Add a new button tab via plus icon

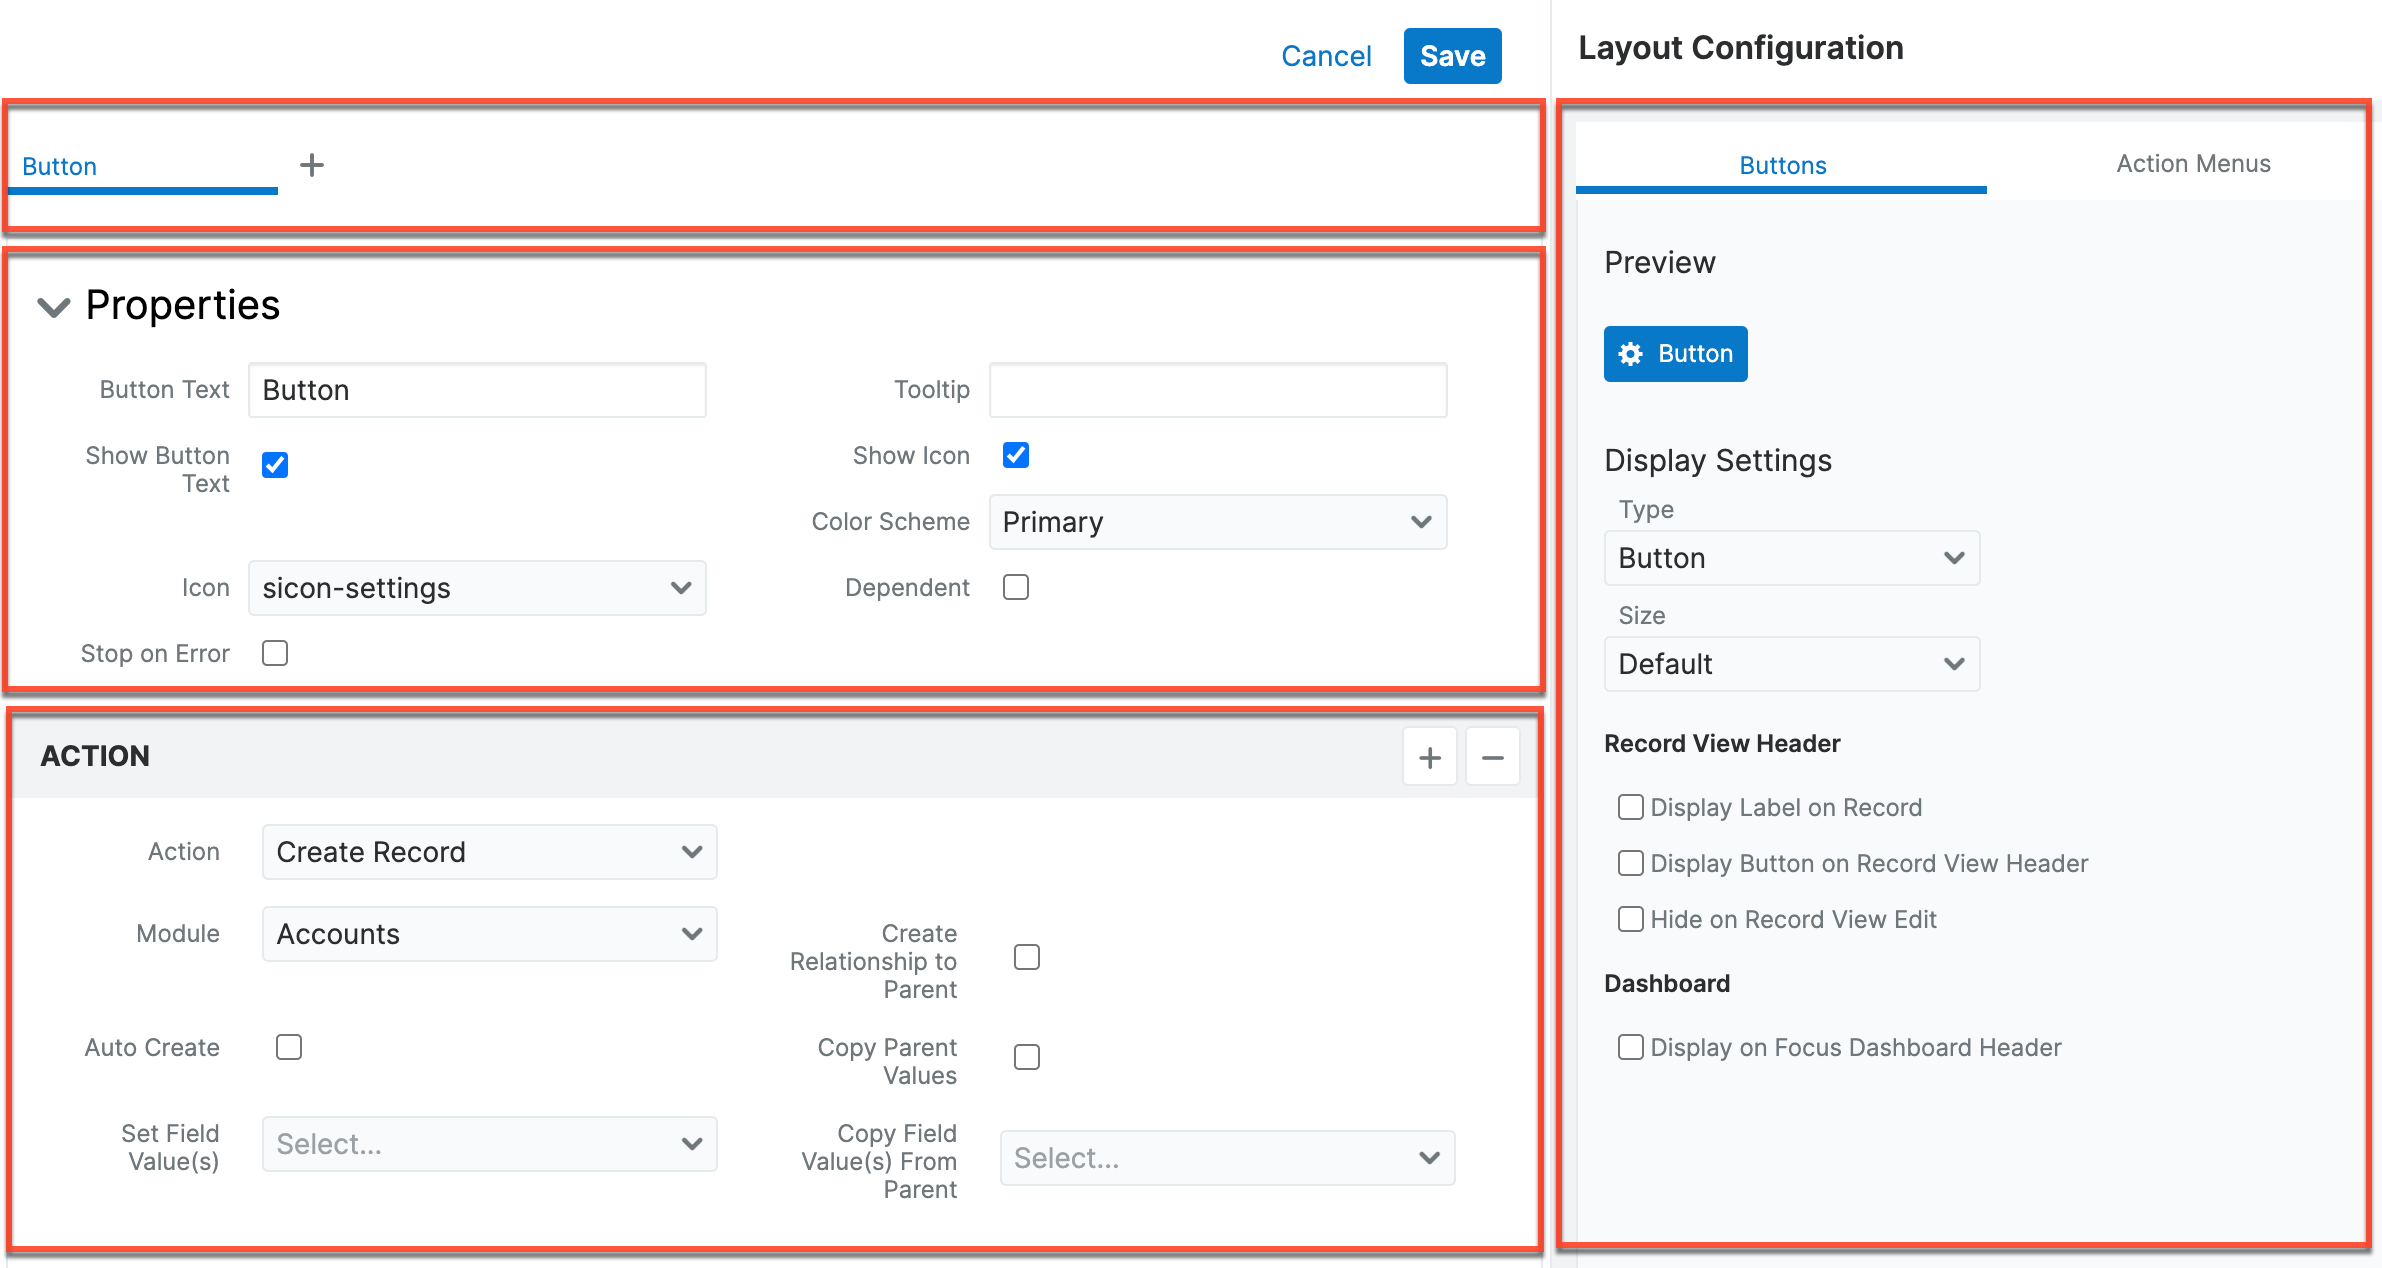tap(312, 165)
